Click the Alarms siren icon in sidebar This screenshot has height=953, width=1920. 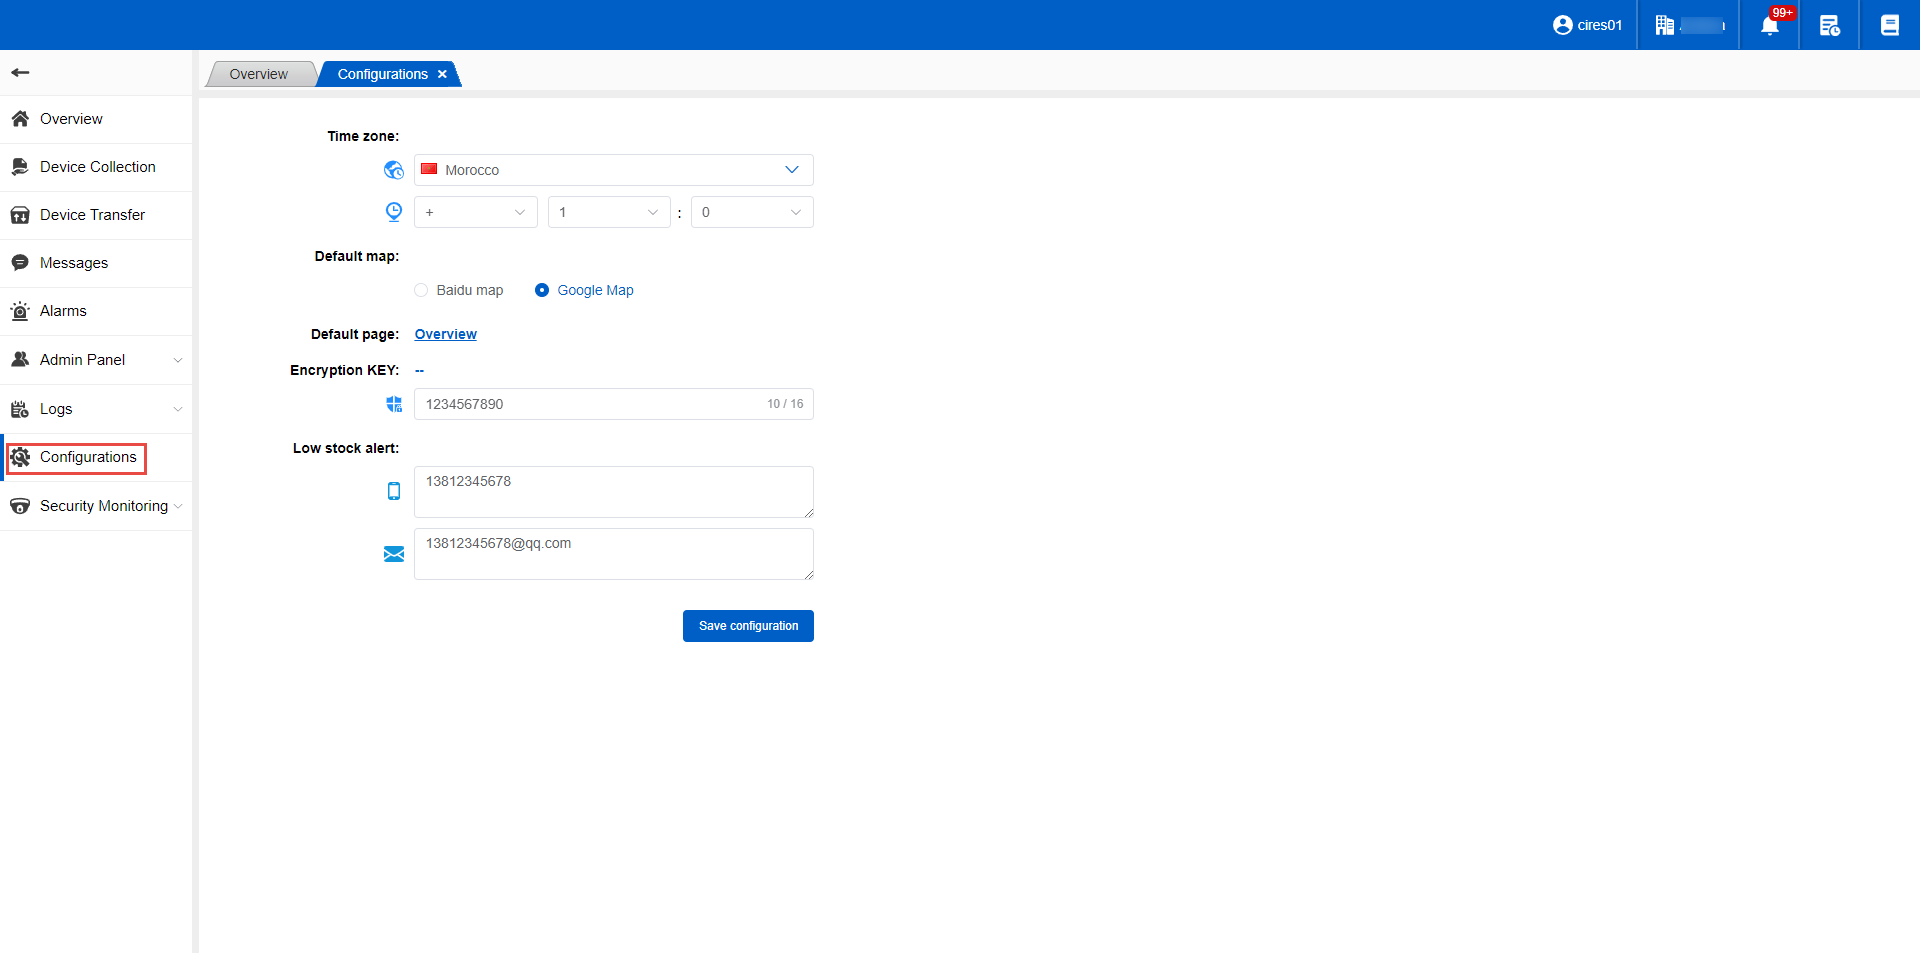point(20,311)
